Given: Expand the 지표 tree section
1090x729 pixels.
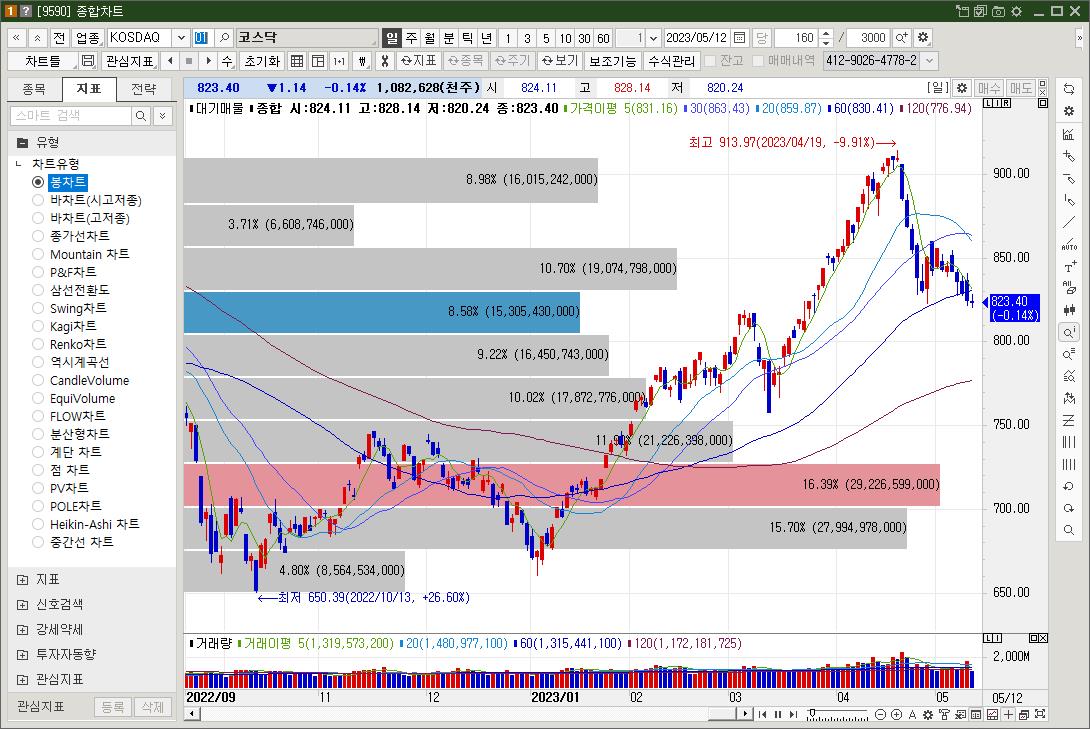Looking at the screenshot, I should [22, 580].
